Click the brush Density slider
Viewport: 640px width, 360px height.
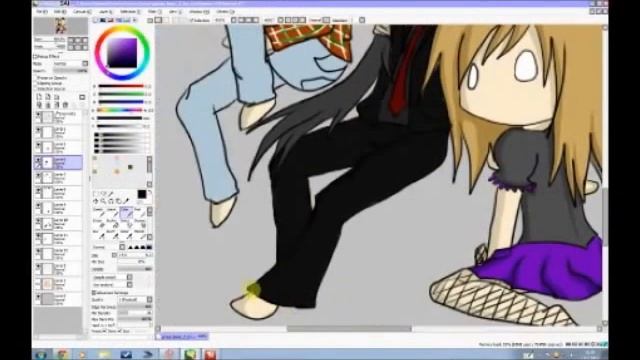point(135,269)
